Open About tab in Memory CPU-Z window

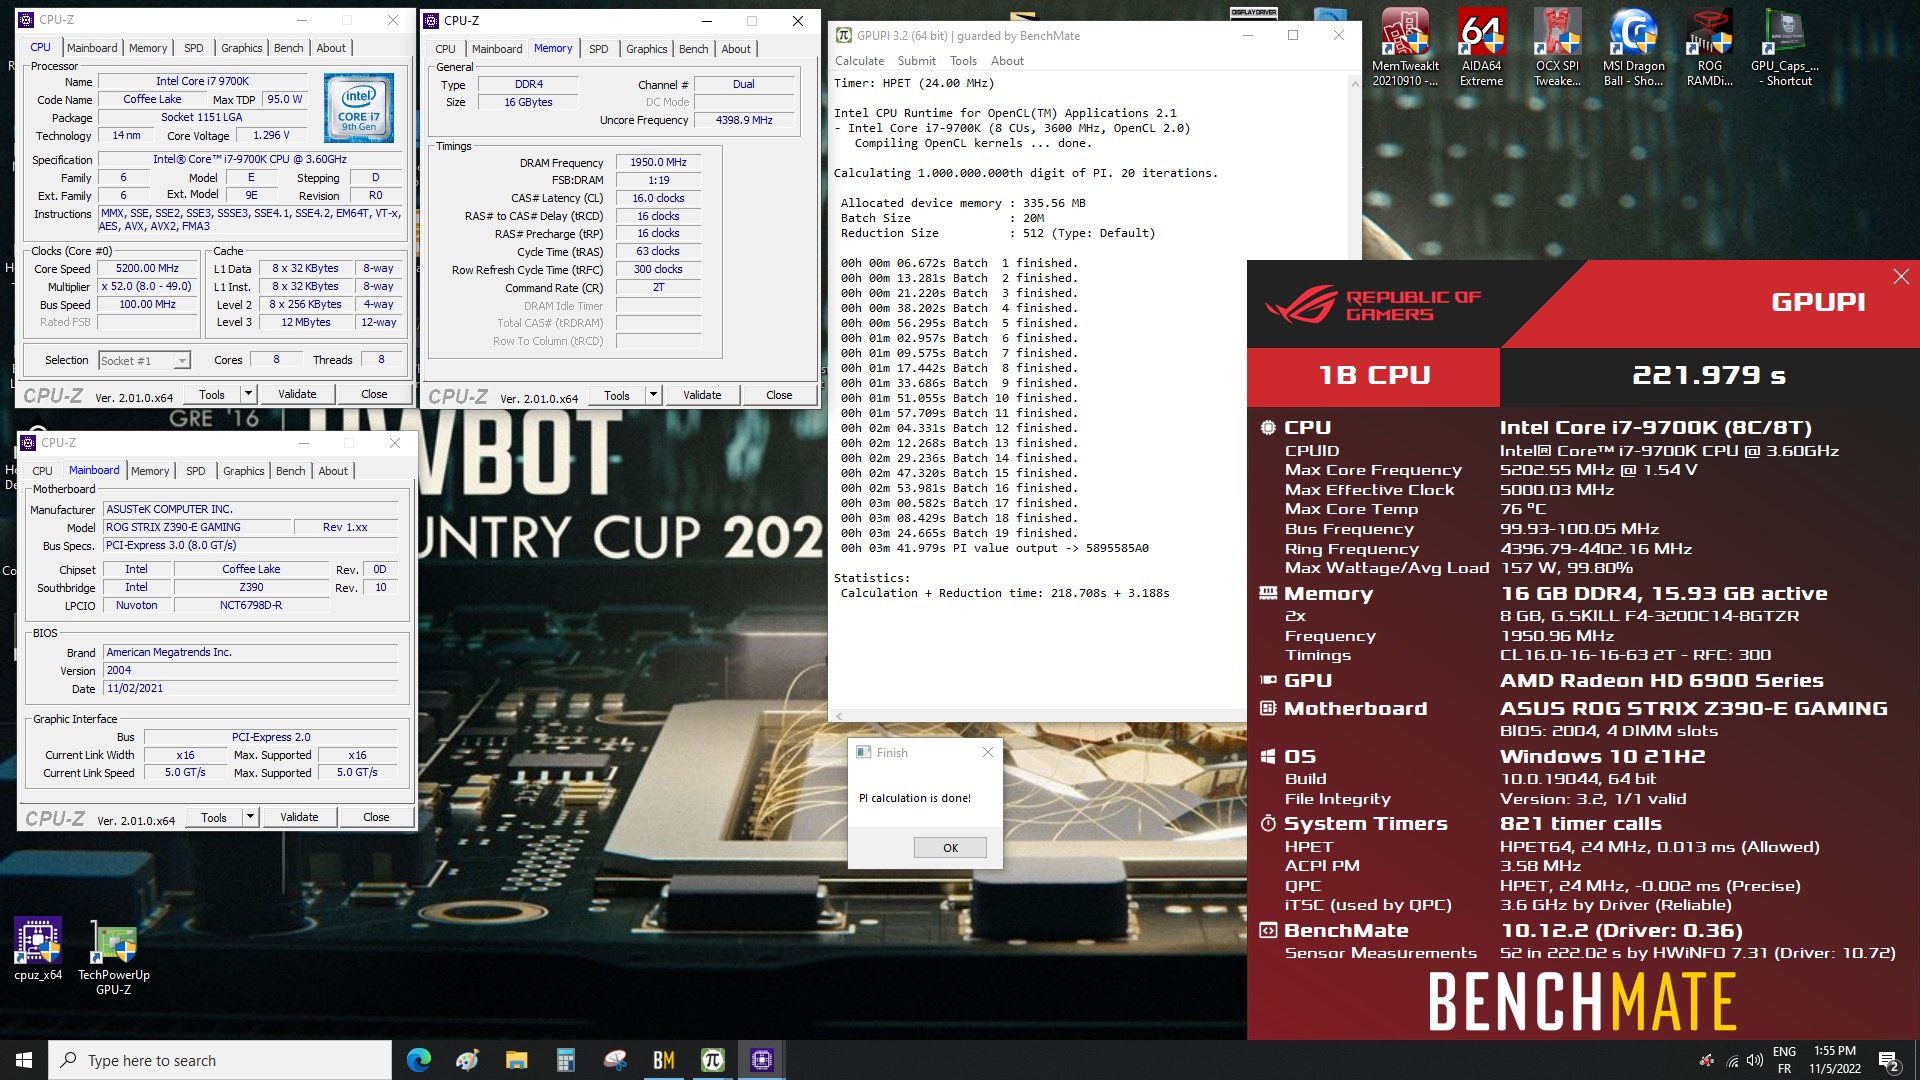coord(736,49)
